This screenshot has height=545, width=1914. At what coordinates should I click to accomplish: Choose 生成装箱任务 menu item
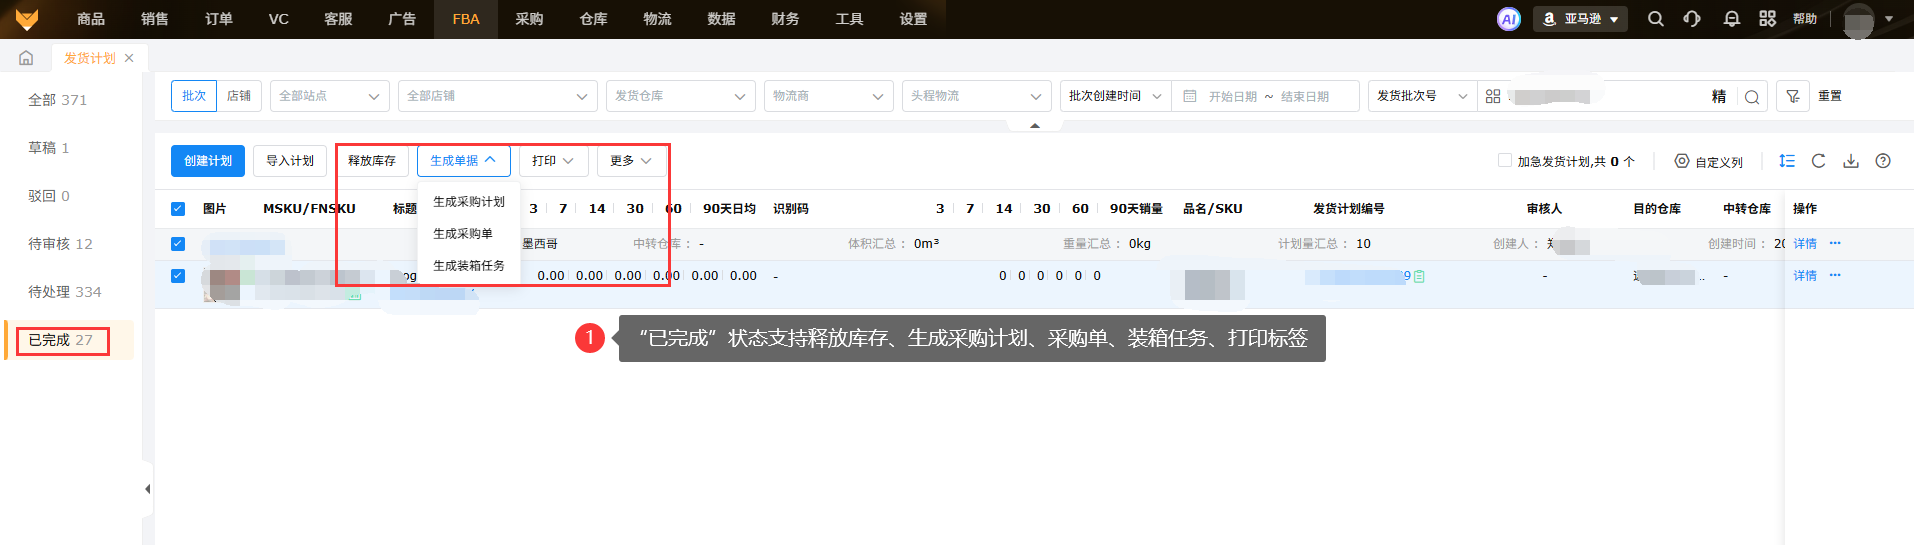(x=469, y=266)
